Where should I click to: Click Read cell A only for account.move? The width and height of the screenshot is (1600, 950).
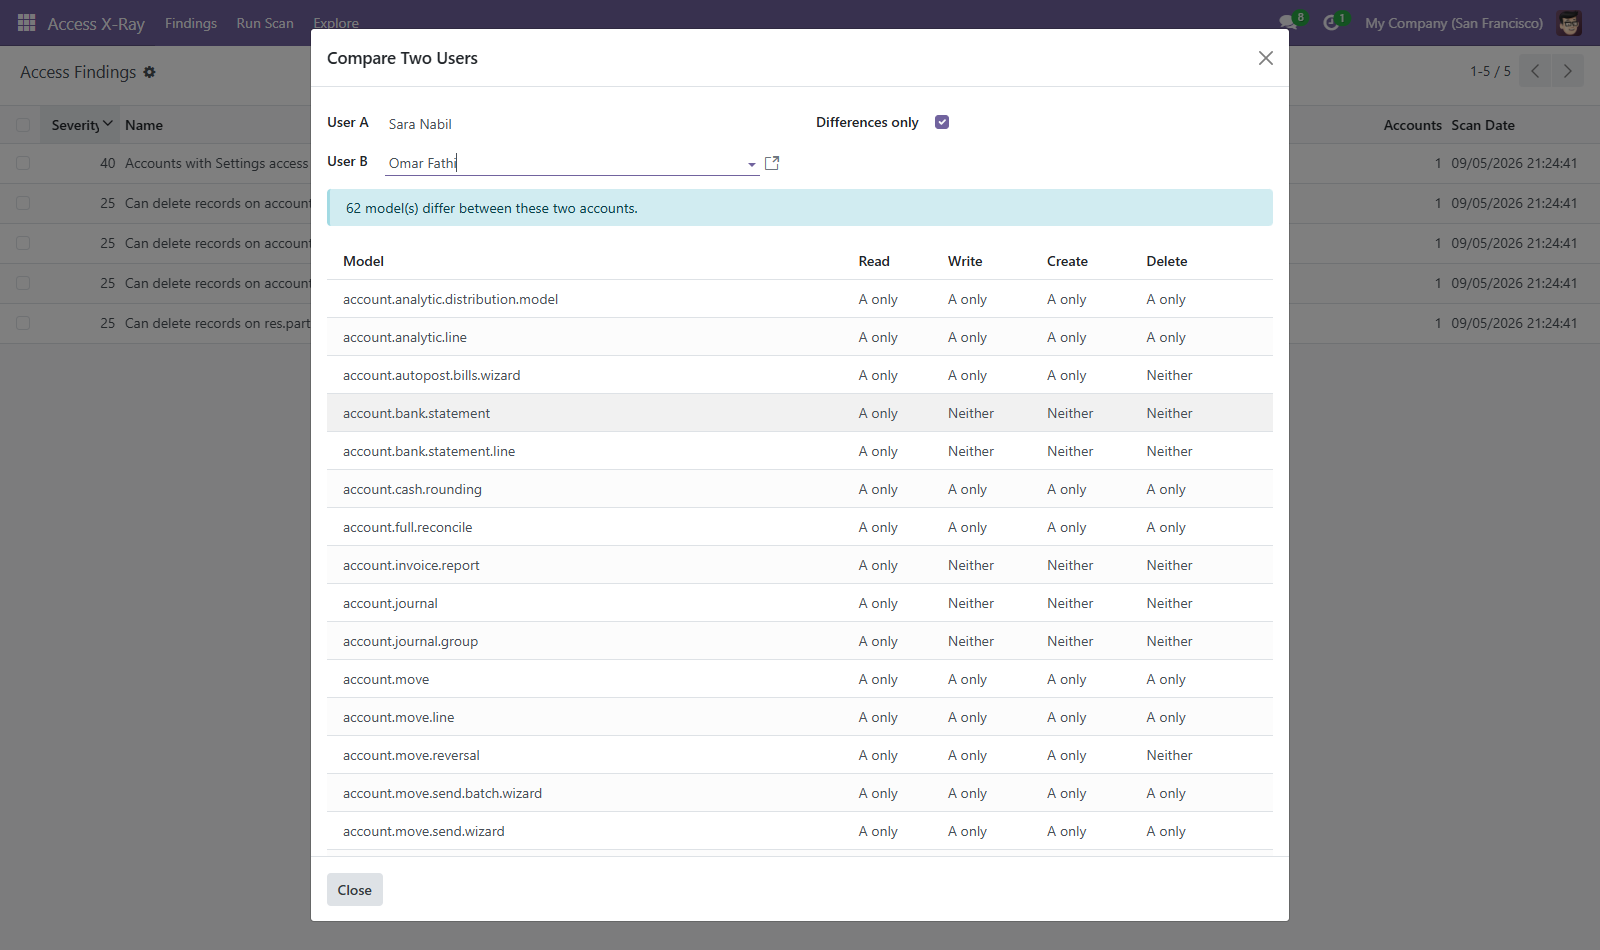[x=878, y=679]
